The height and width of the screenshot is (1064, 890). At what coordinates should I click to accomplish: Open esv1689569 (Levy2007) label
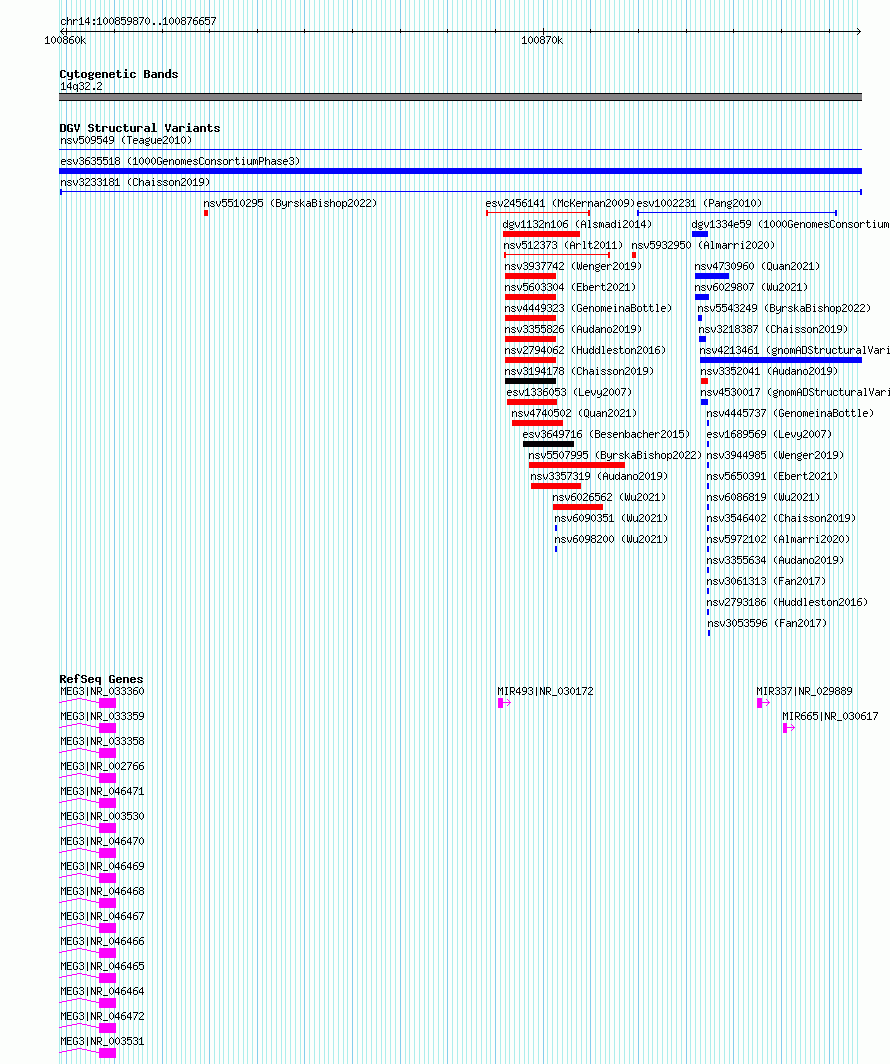point(769,434)
